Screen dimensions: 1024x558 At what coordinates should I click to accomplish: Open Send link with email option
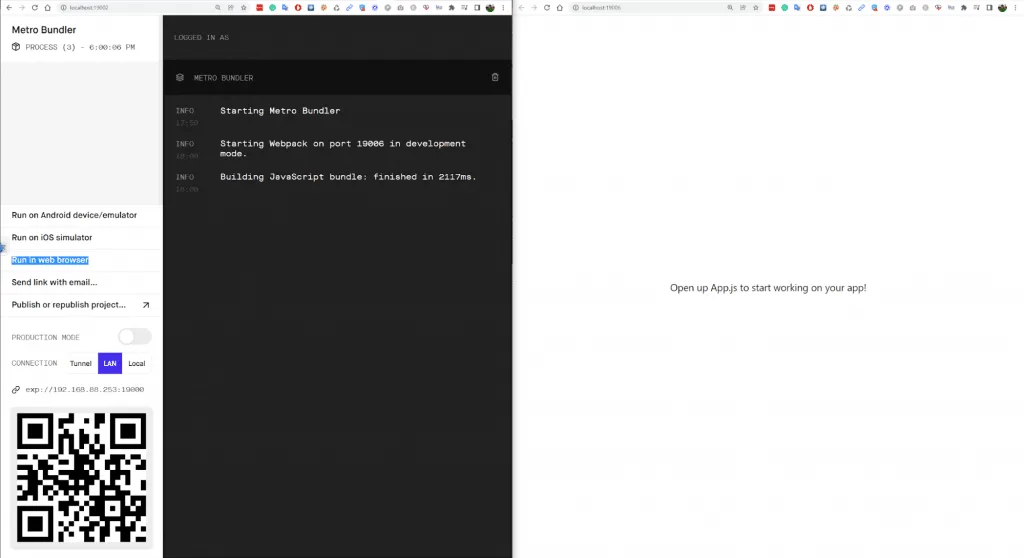(54, 282)
